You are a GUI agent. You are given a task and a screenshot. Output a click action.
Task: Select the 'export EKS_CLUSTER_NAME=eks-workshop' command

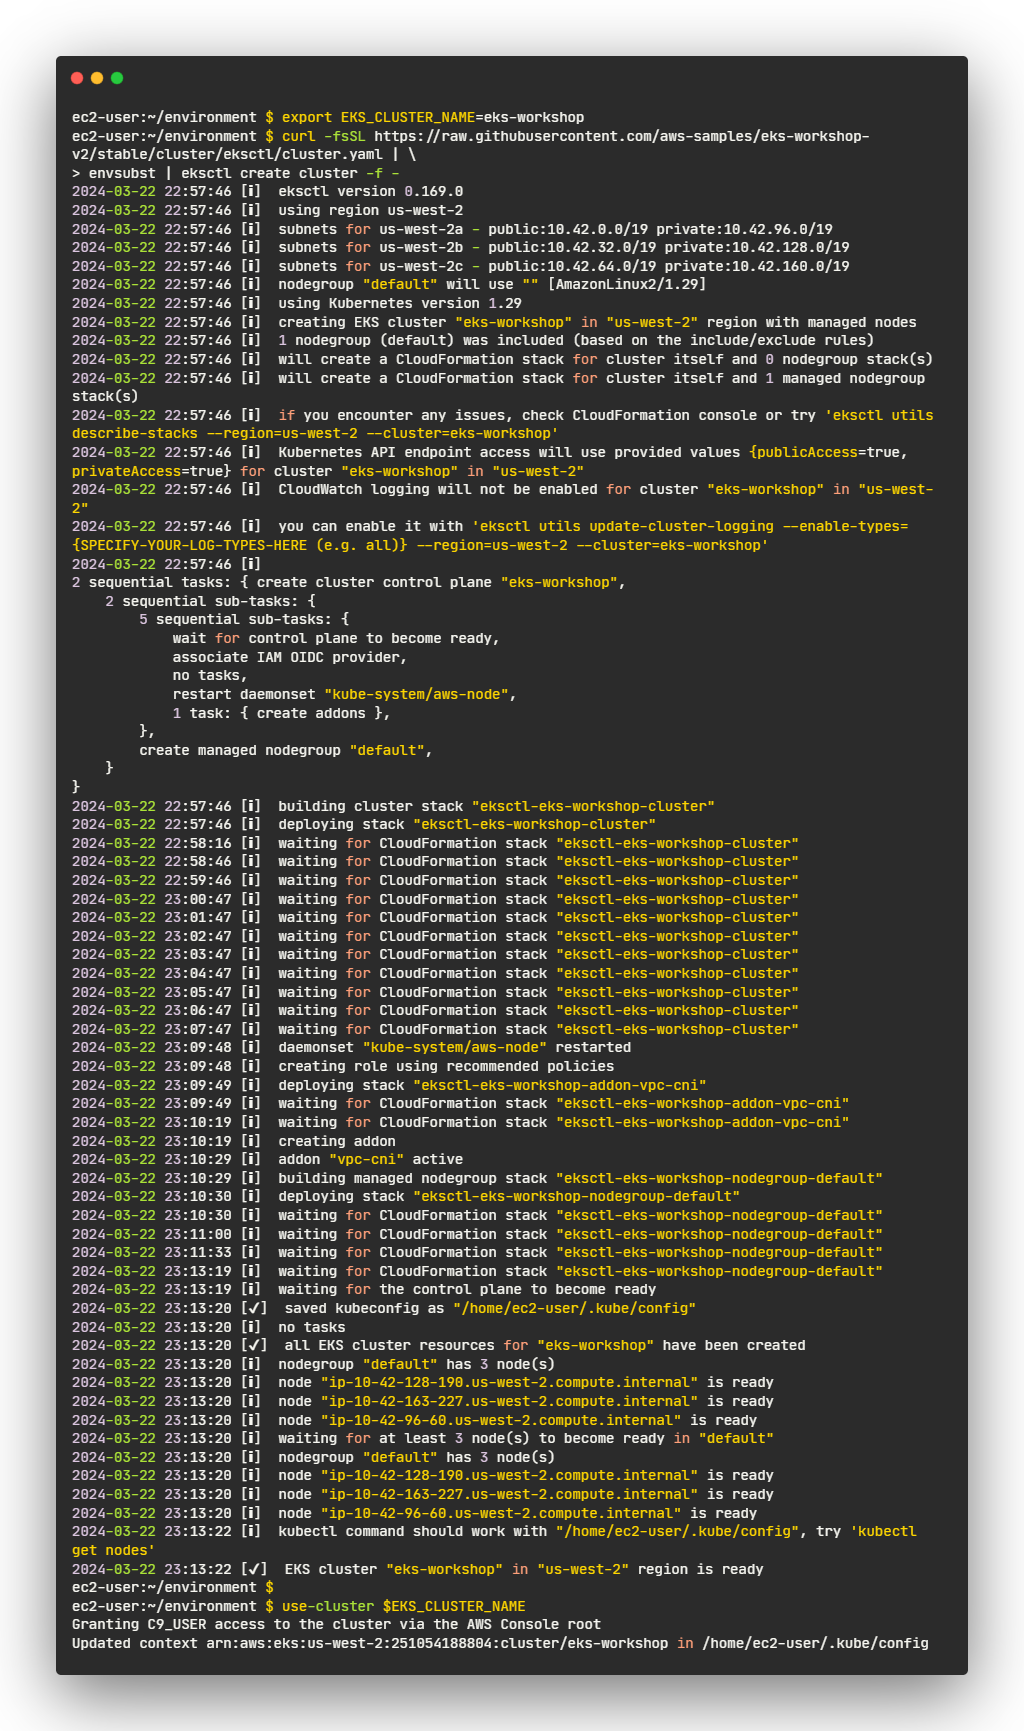(x=433, y=117)
